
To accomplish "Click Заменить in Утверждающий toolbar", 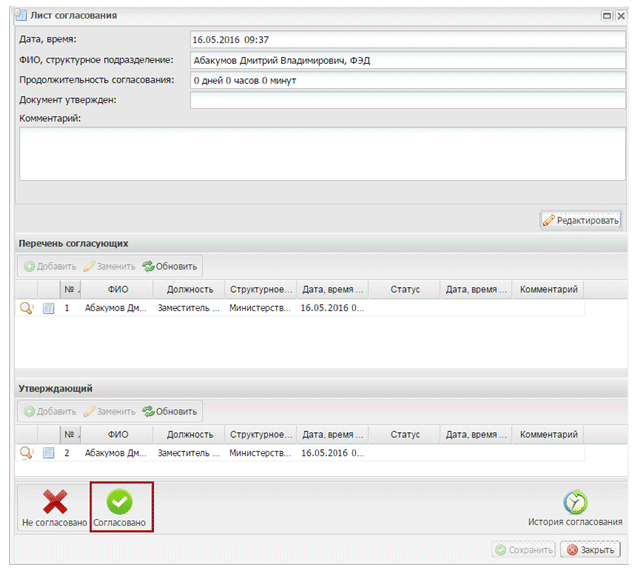I will click(x=110, y=411).
